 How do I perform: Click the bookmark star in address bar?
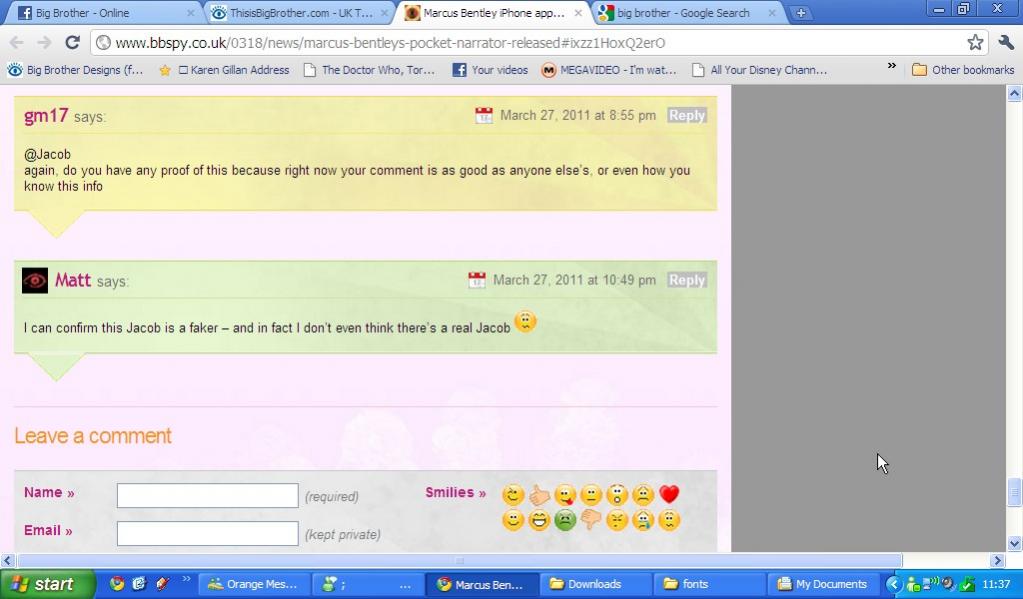tap(975, 42)
